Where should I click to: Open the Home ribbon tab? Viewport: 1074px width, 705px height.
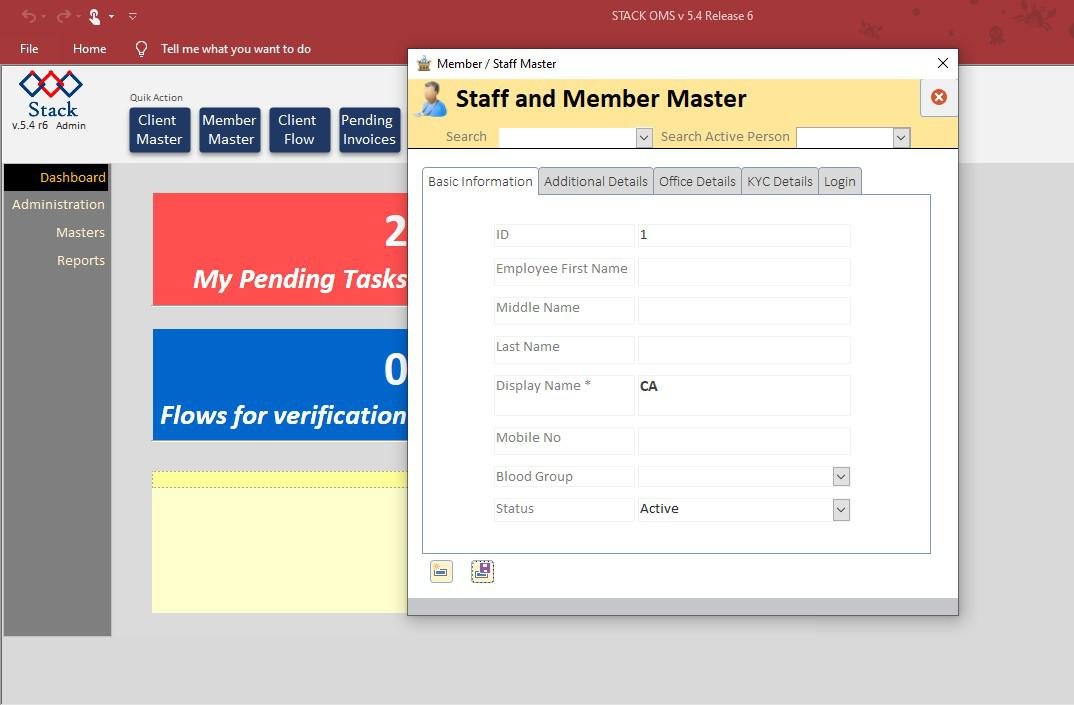tap(90, 49)
